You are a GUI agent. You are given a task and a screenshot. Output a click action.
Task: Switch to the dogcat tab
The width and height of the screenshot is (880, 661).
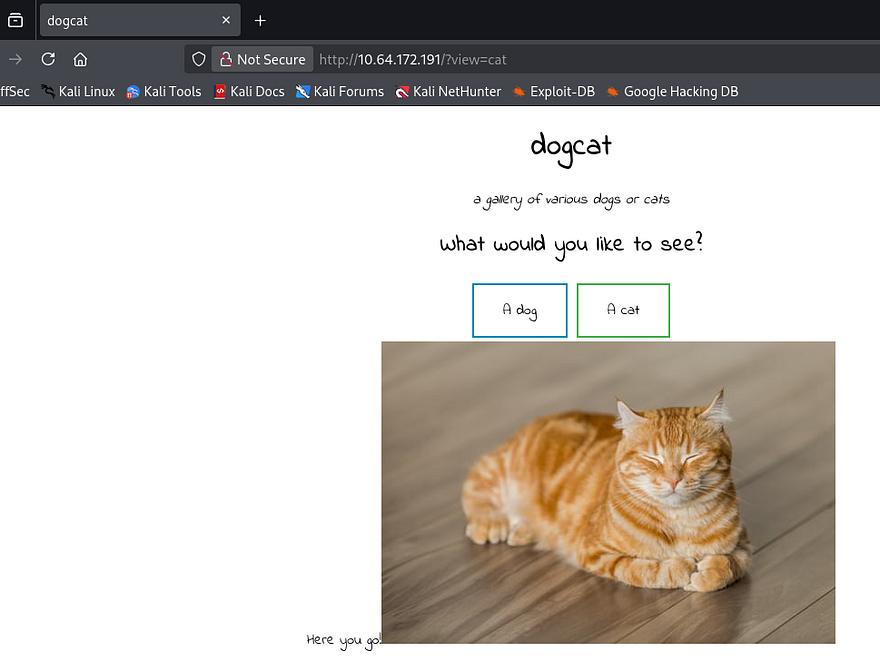click(x=120, y=20)
